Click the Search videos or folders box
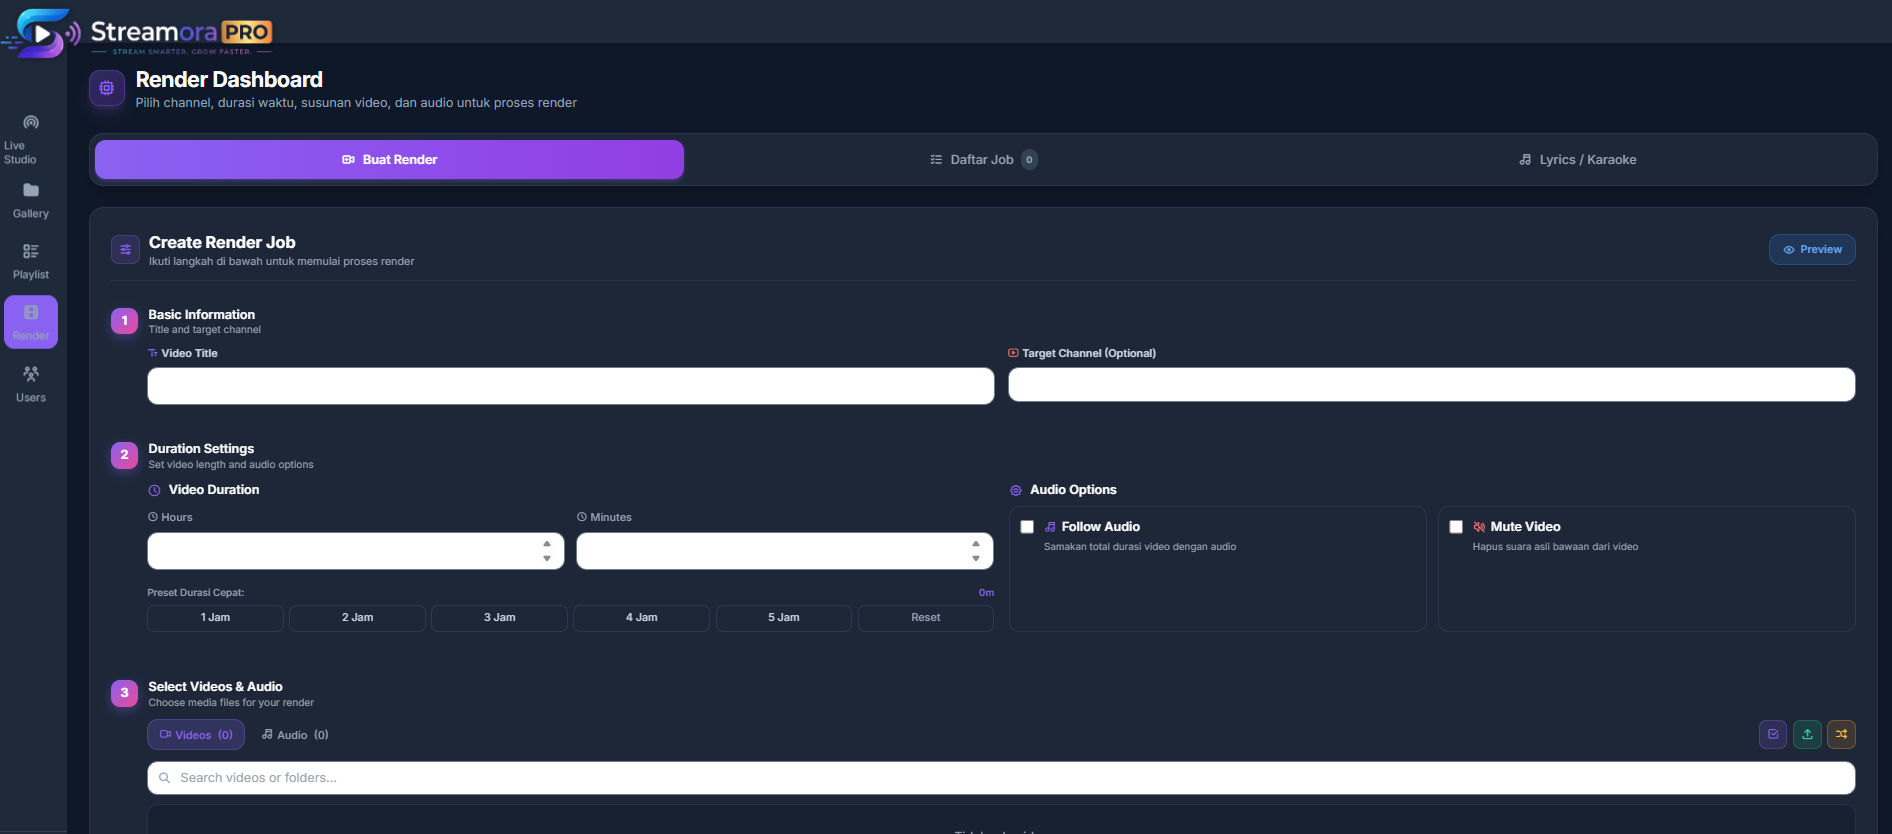 point(1001,778)
